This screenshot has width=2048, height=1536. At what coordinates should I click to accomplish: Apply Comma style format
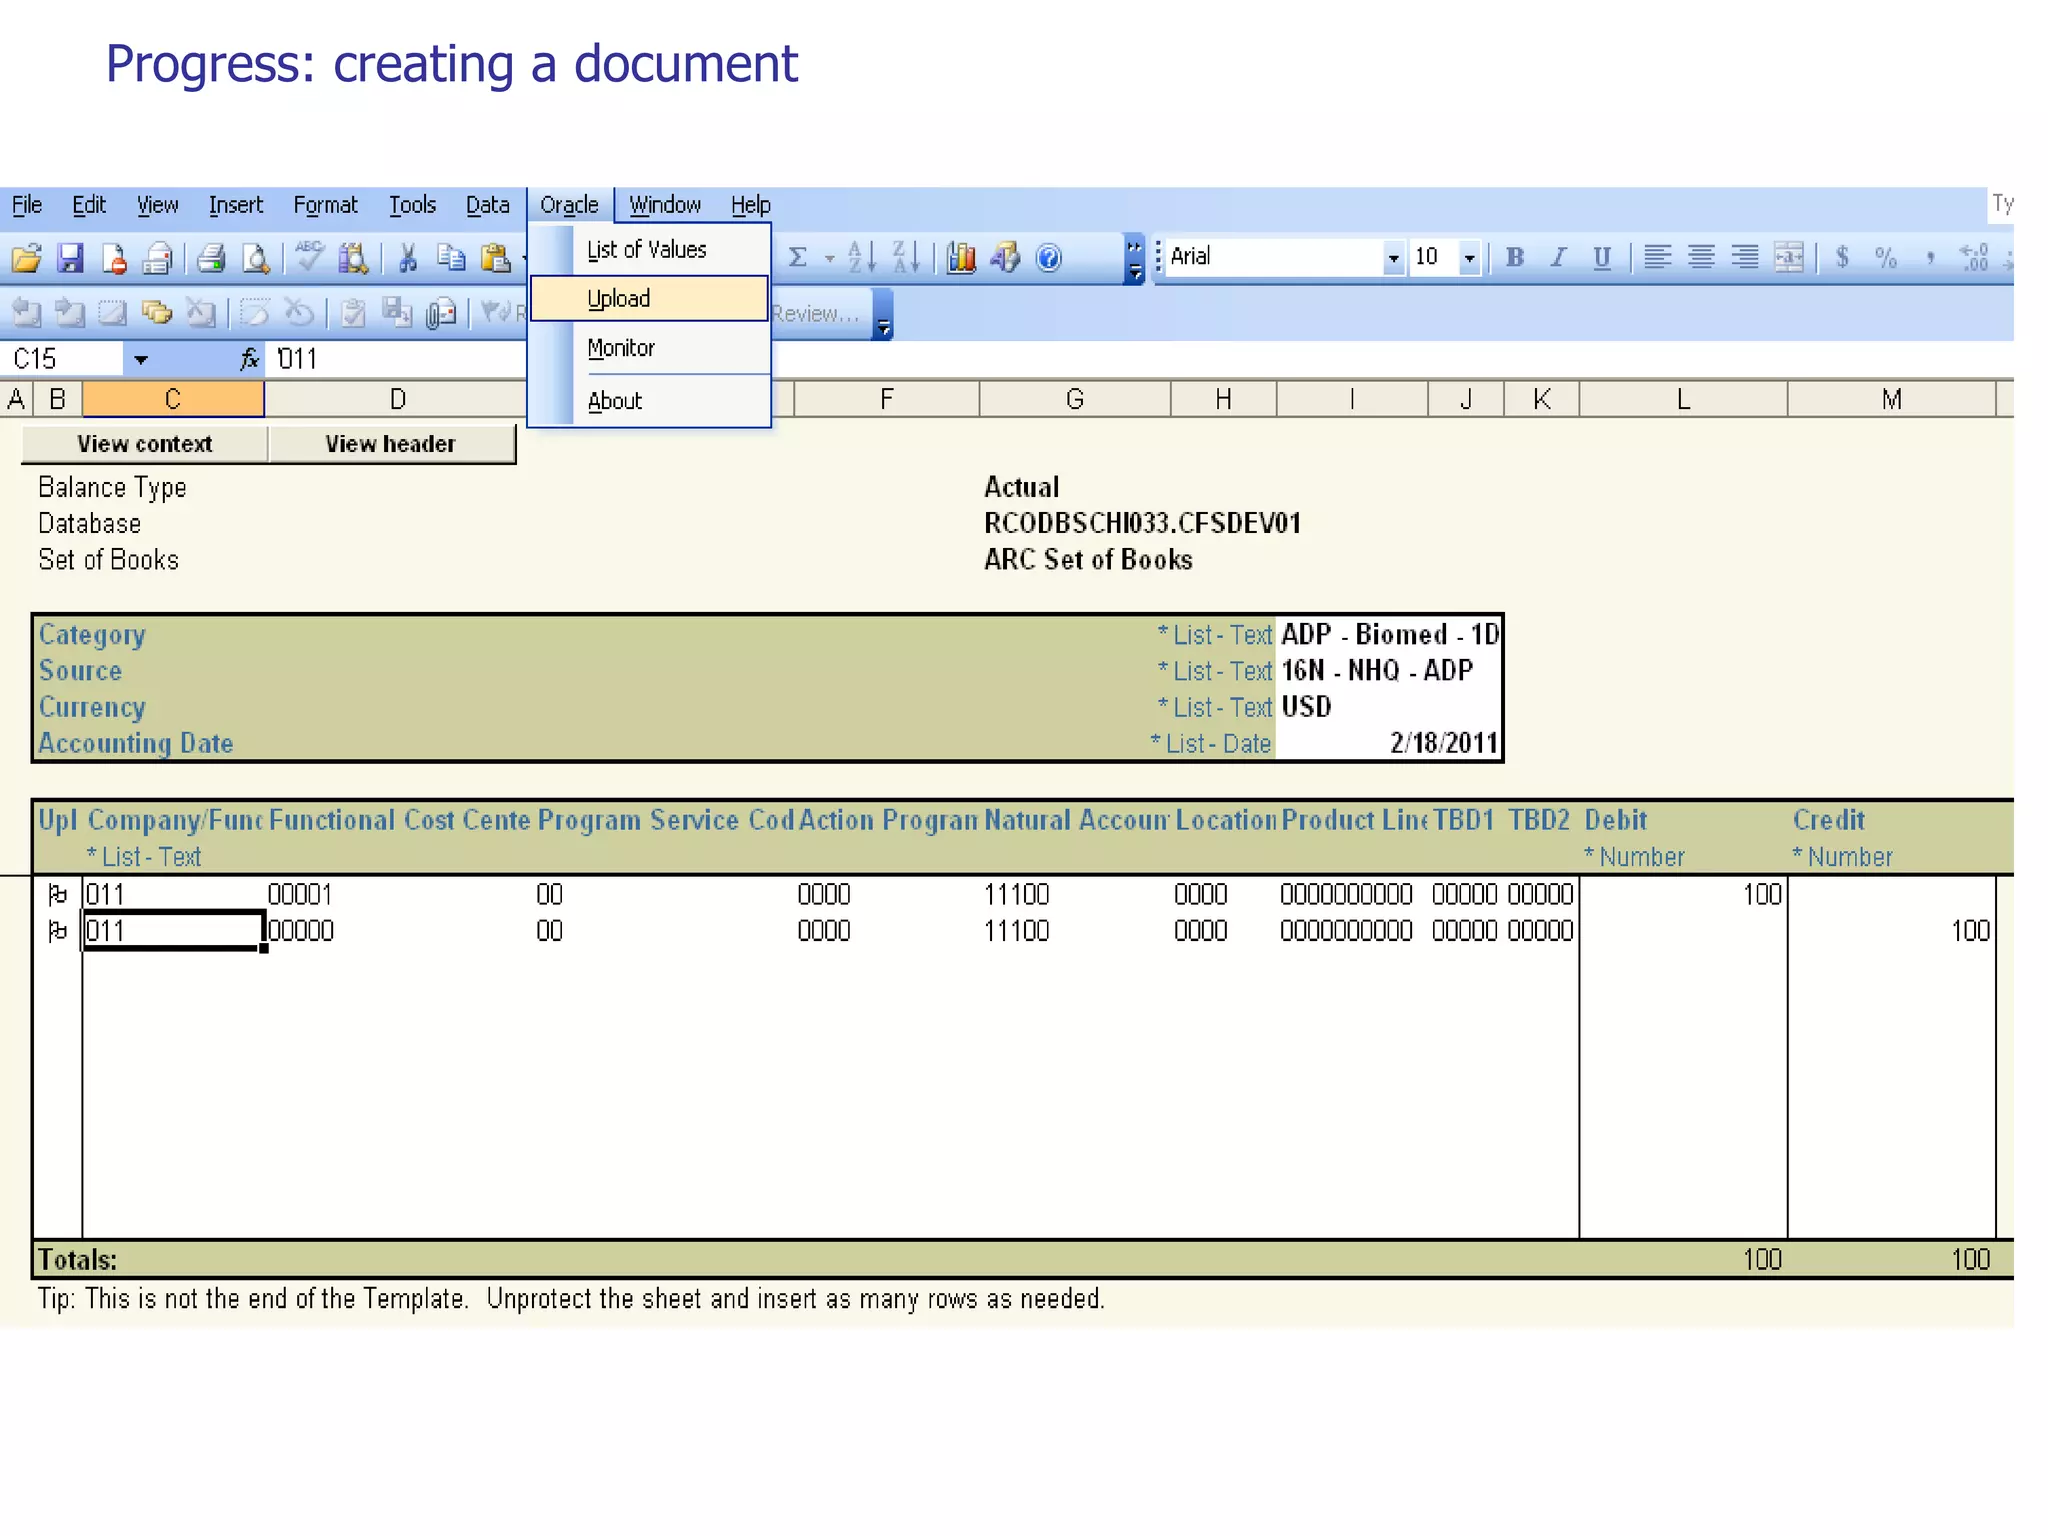[1930, 259]
